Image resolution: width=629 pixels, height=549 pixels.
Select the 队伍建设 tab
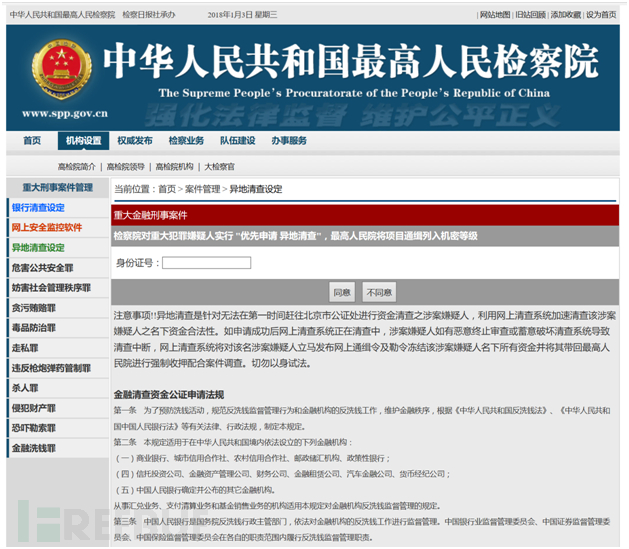tap(237, 141)
